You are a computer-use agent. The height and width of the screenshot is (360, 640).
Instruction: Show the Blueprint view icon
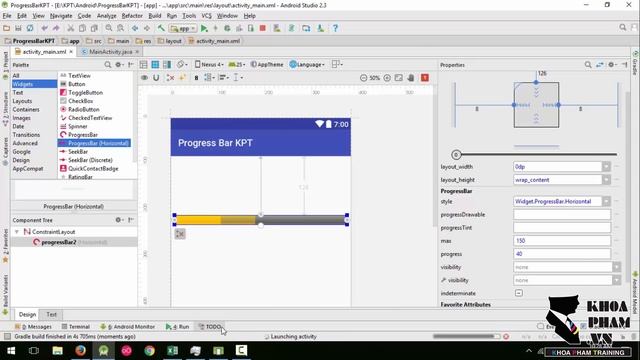tap(155, 64)
